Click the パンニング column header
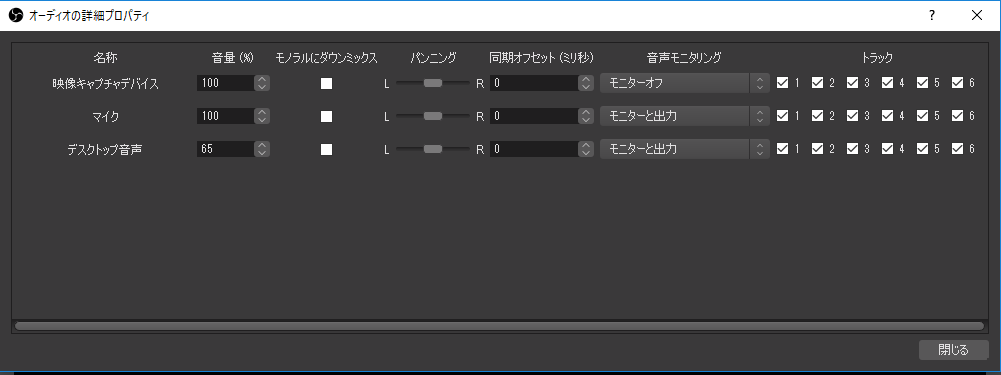 click(x=433, y=57)
